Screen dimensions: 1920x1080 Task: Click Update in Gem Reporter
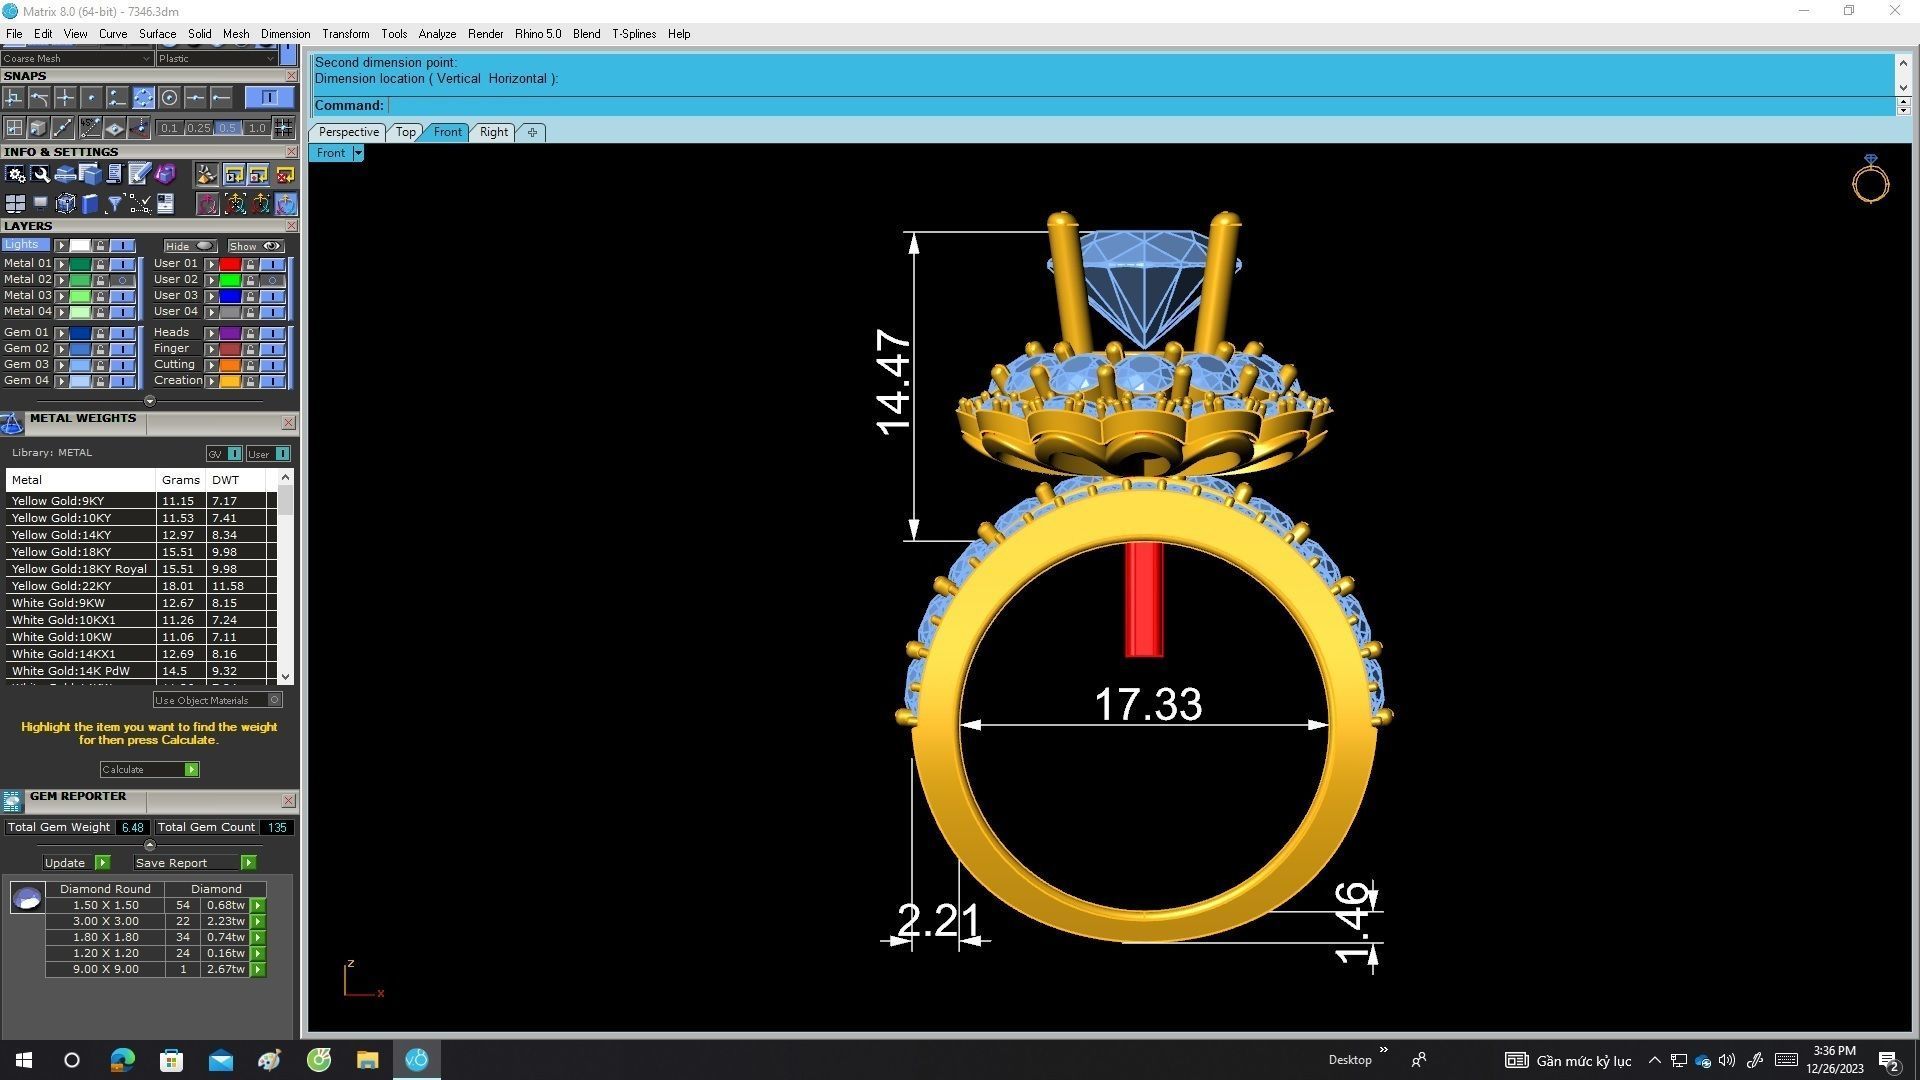(x=76, y=863)
